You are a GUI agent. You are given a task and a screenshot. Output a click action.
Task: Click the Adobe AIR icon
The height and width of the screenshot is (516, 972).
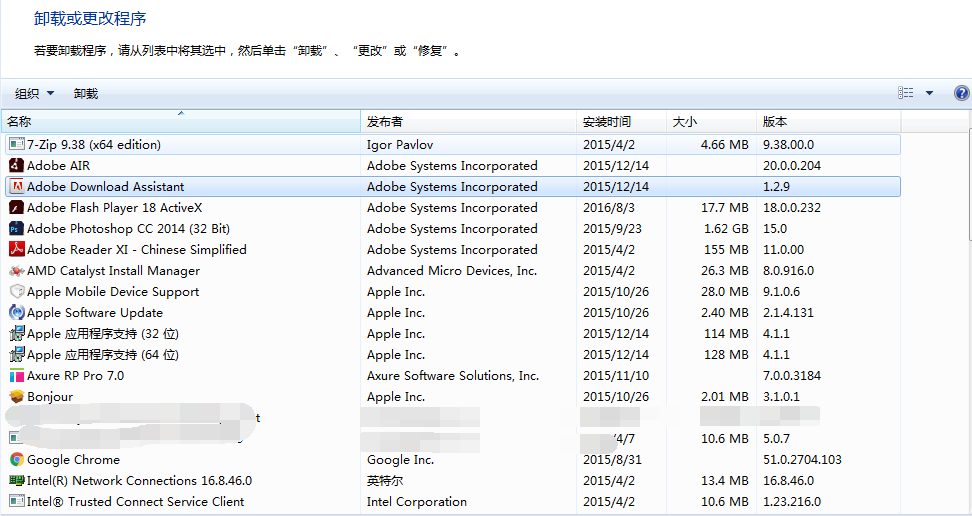(x=17, y=166)
